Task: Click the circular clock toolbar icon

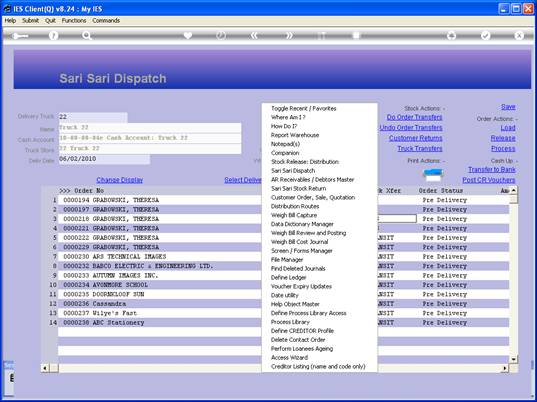Action: 221,36
